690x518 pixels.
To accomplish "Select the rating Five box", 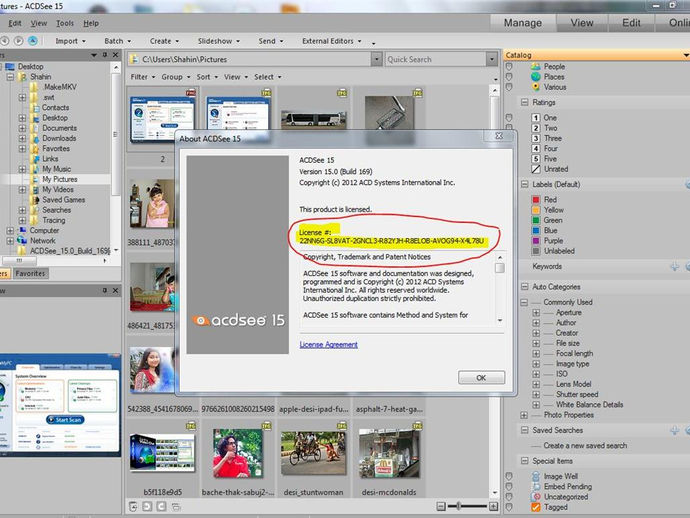I will tap(536, 159).
